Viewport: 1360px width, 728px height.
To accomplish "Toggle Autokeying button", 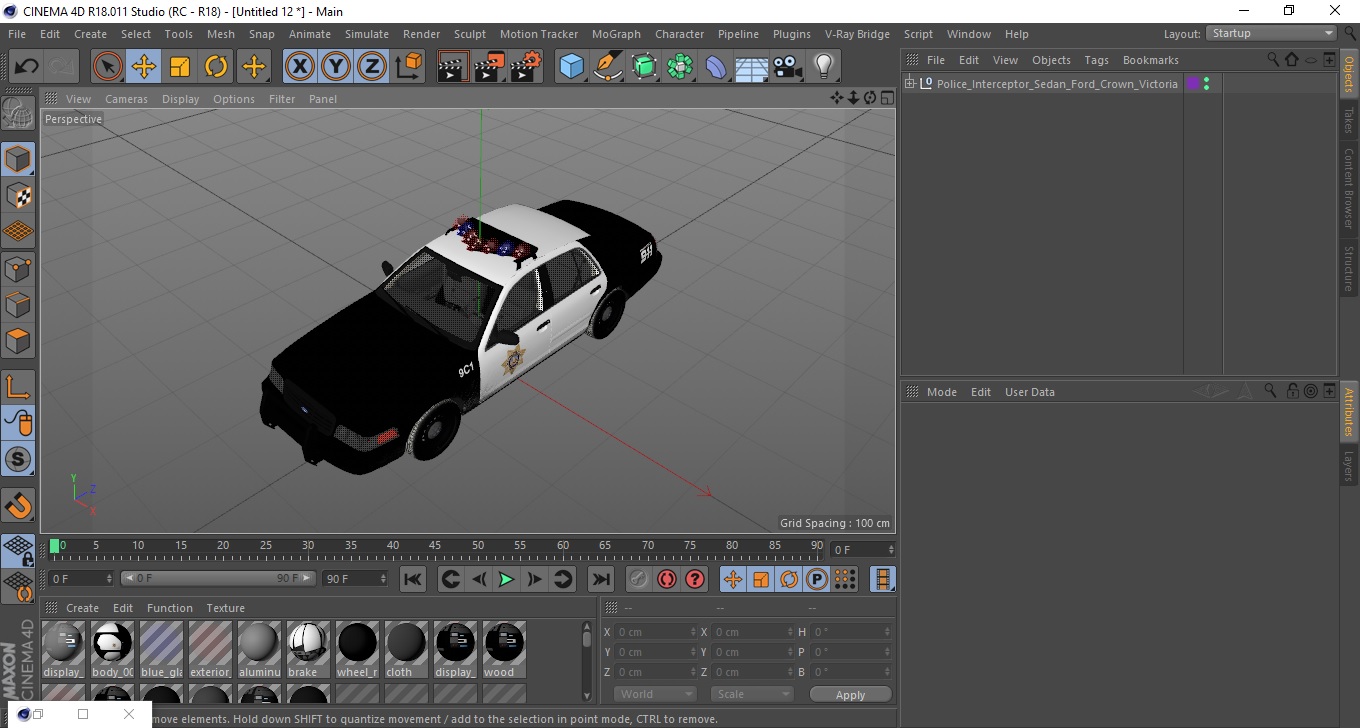I will click(x=666, y=579).
